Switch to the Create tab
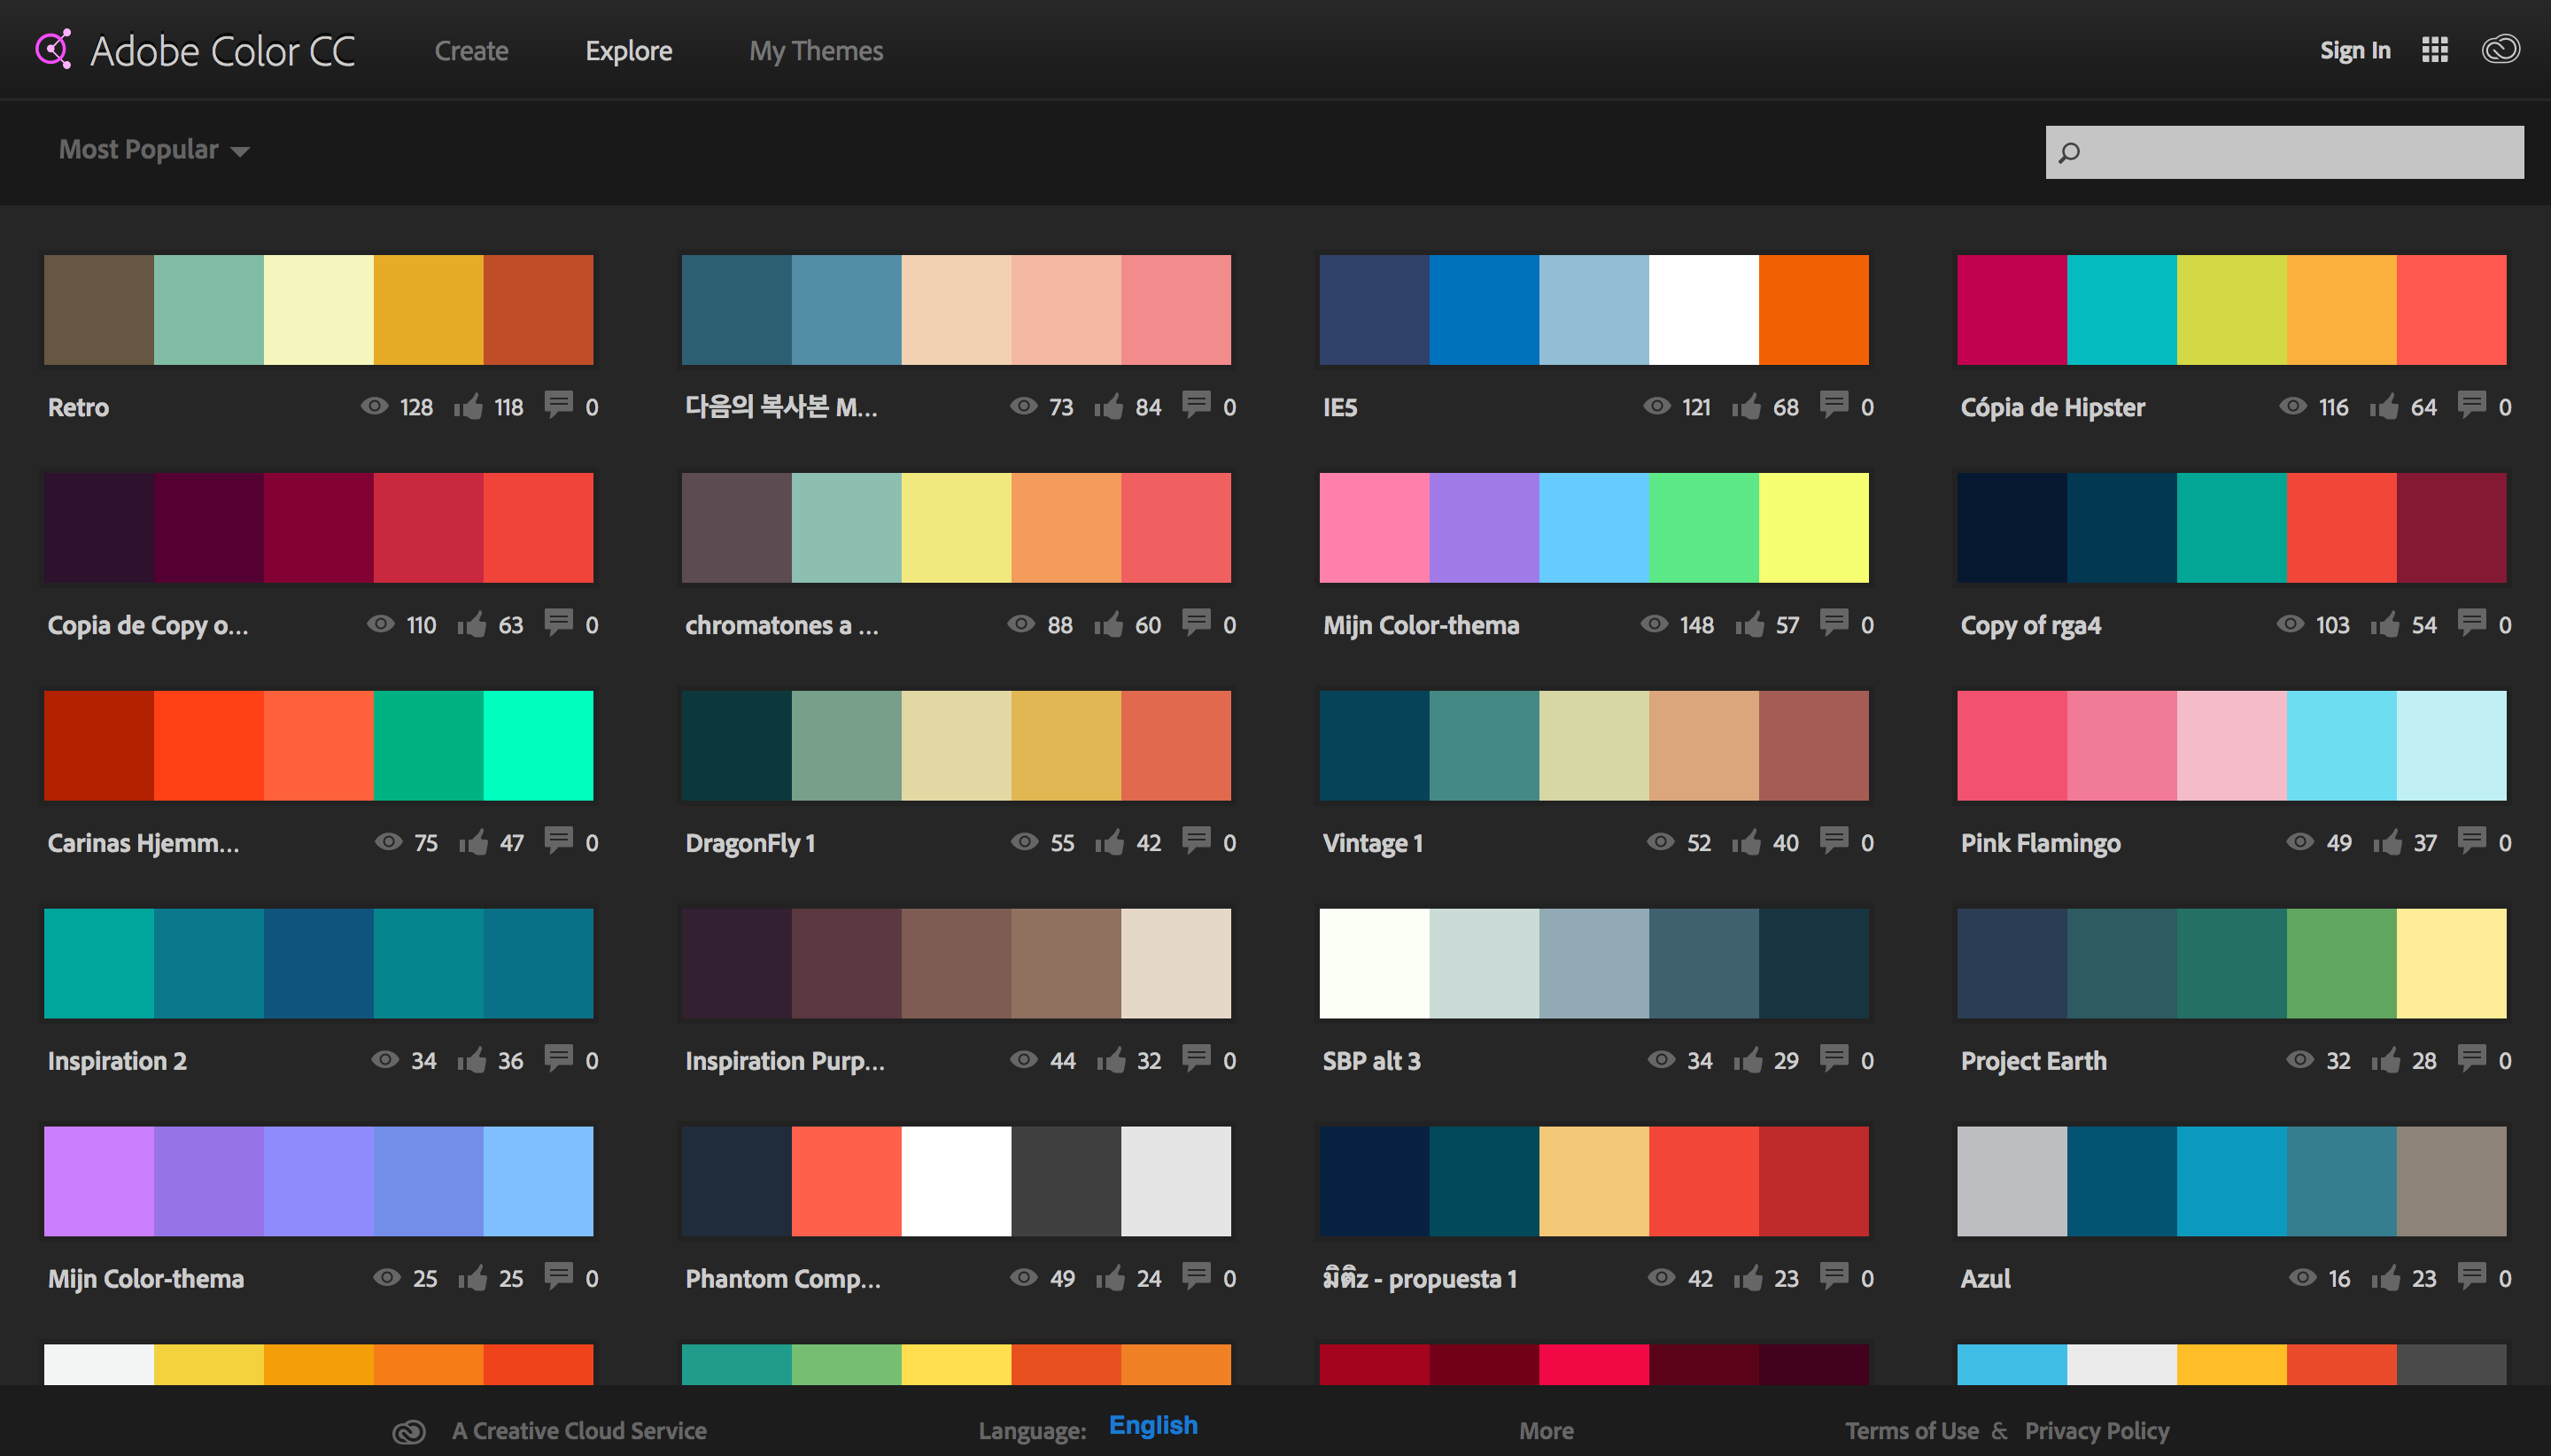The image size is (2551, 1456). point(471,51)
